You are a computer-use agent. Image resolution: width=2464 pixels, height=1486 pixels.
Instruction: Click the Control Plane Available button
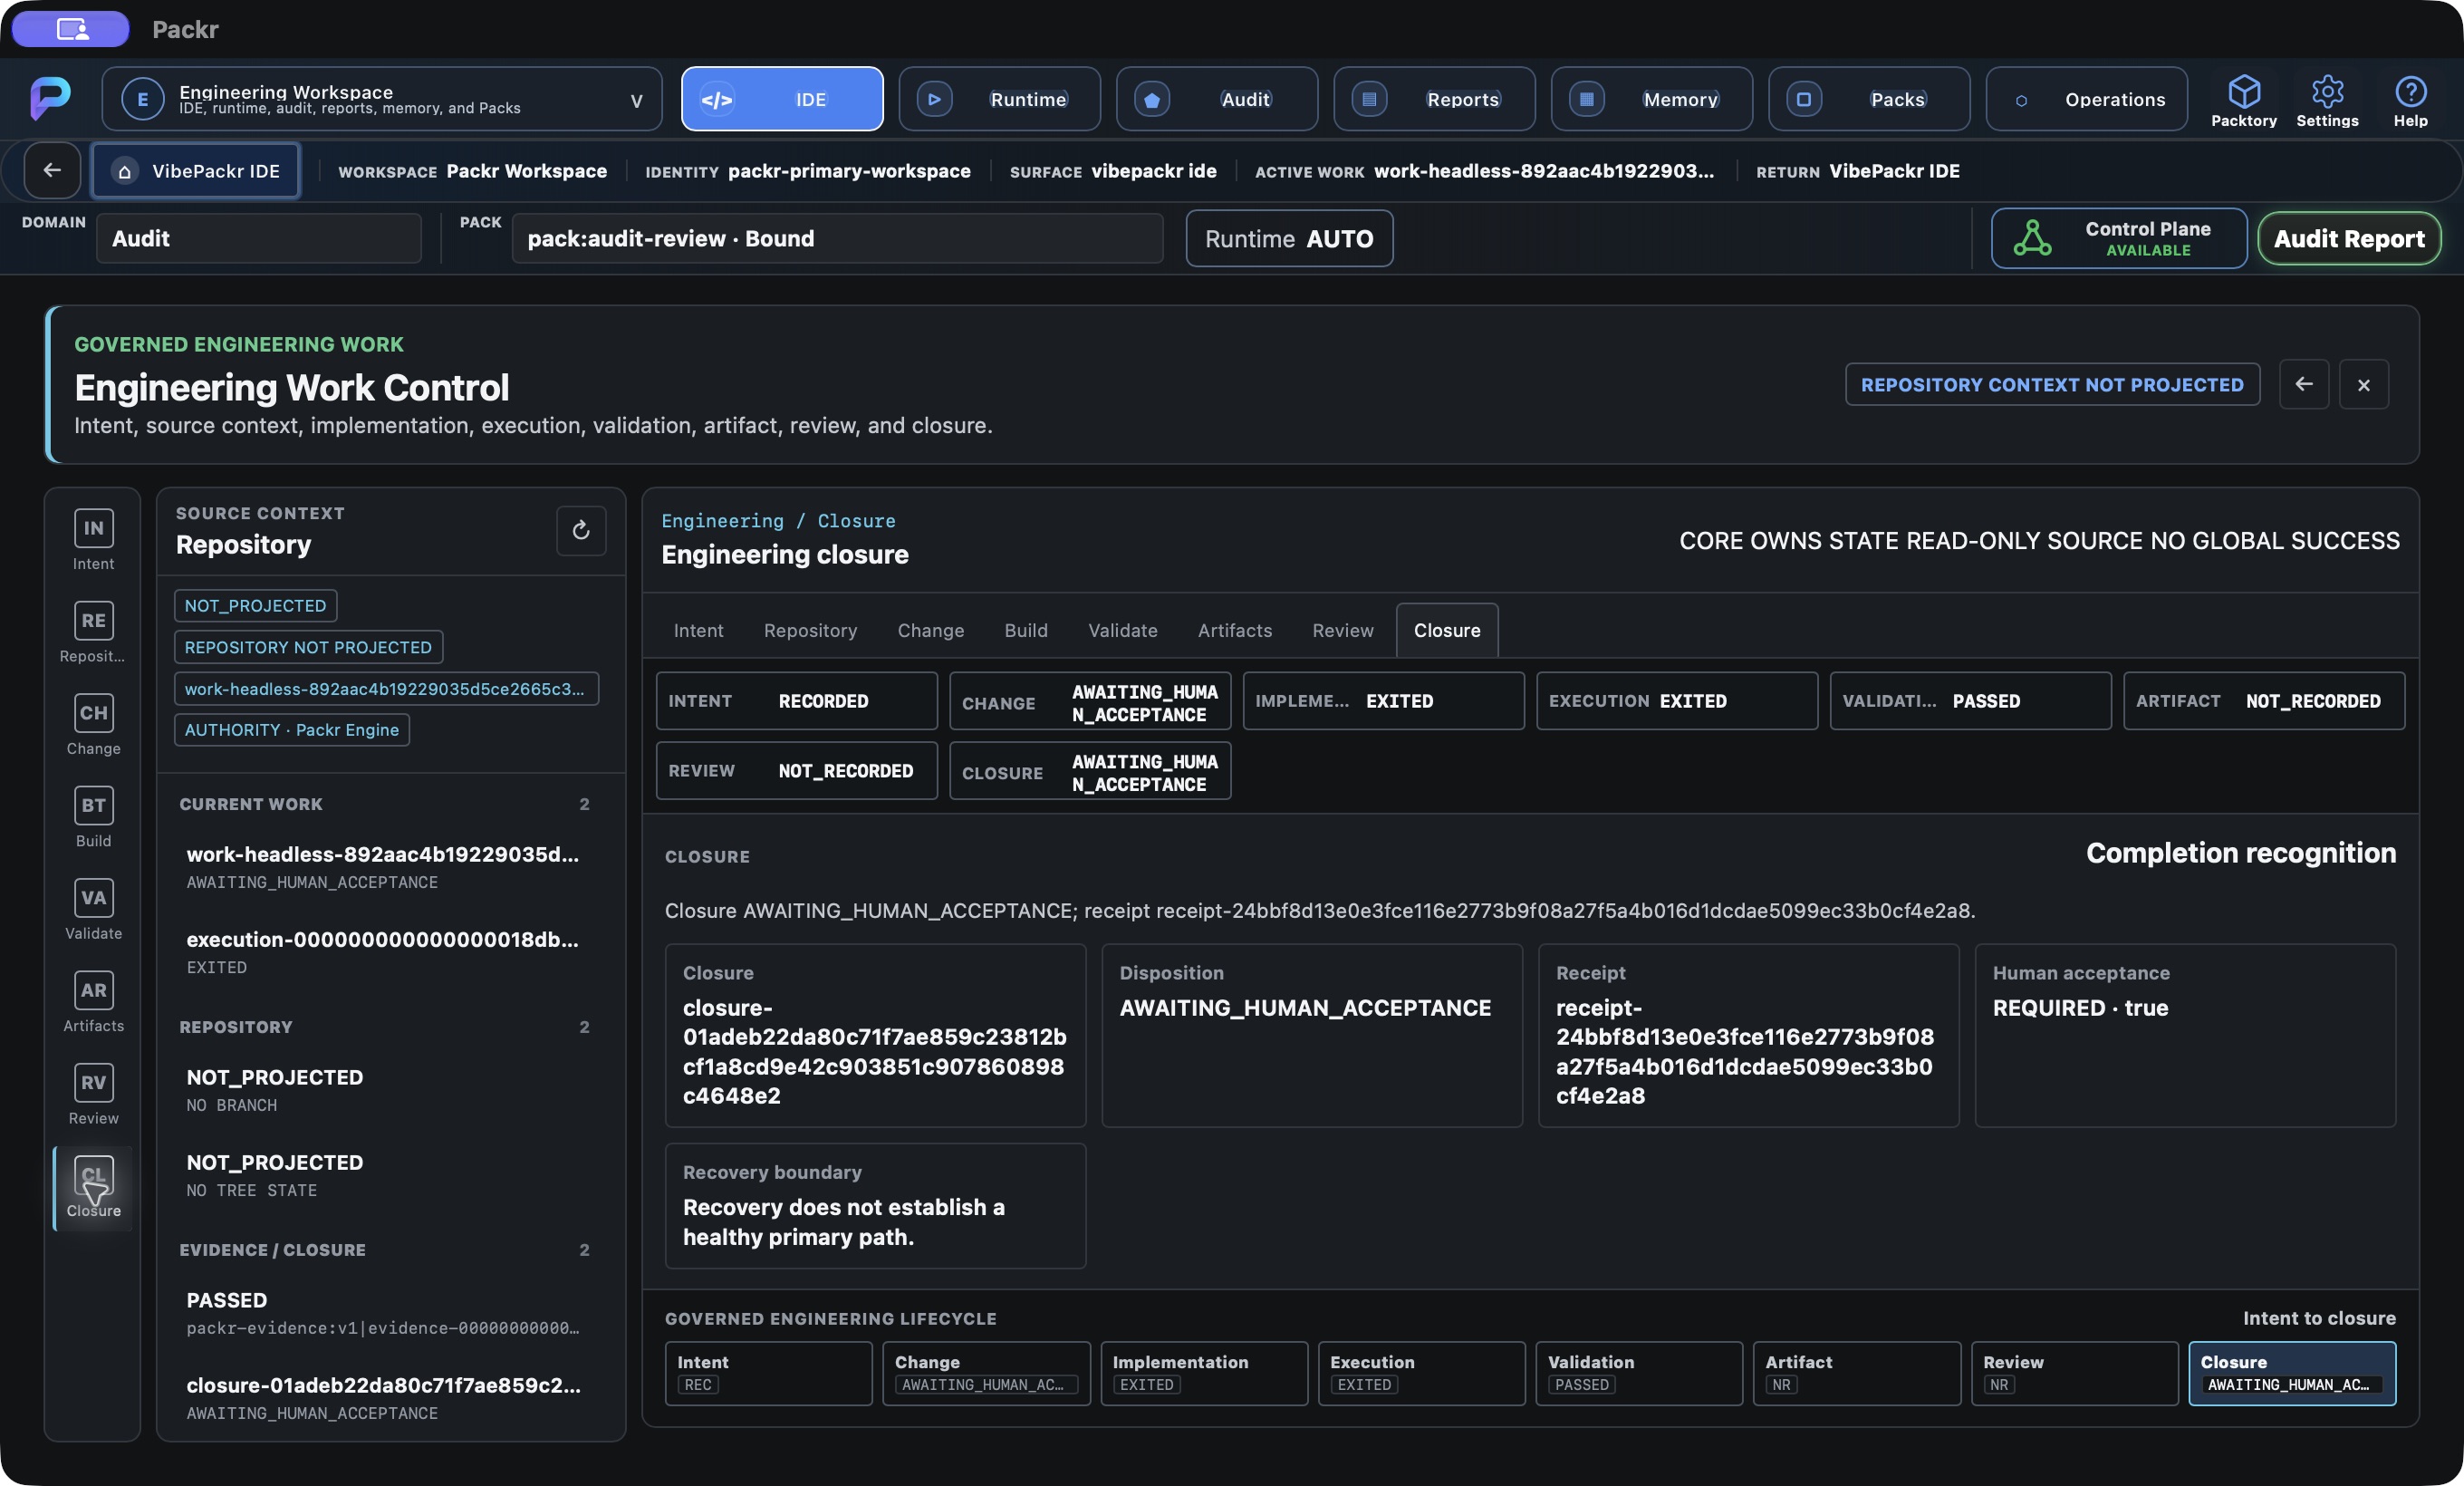click(x=2118, y=238)
